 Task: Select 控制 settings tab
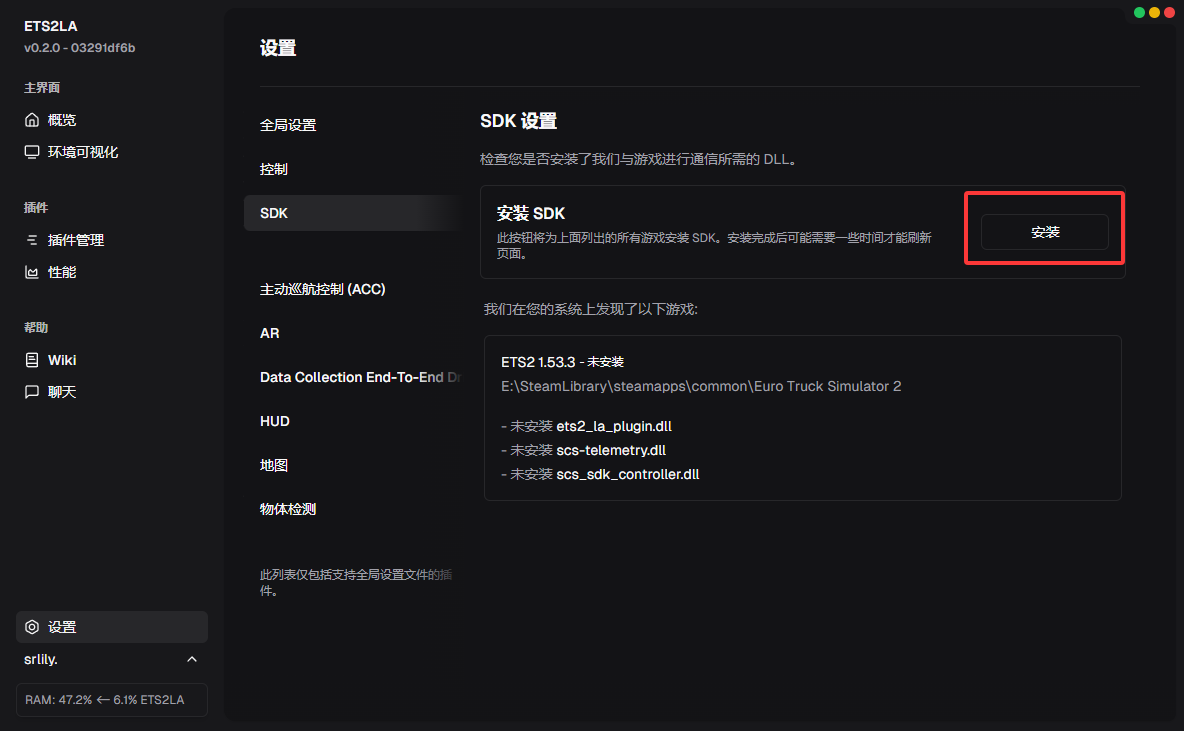click(273, 169)
